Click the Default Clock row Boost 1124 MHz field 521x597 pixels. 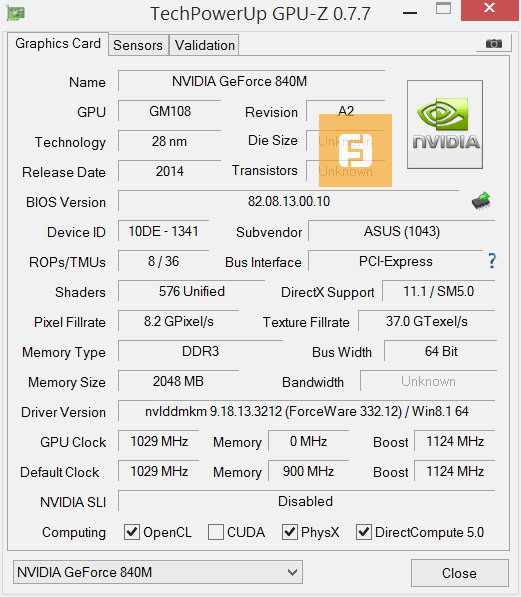click(x=455, y=471)
